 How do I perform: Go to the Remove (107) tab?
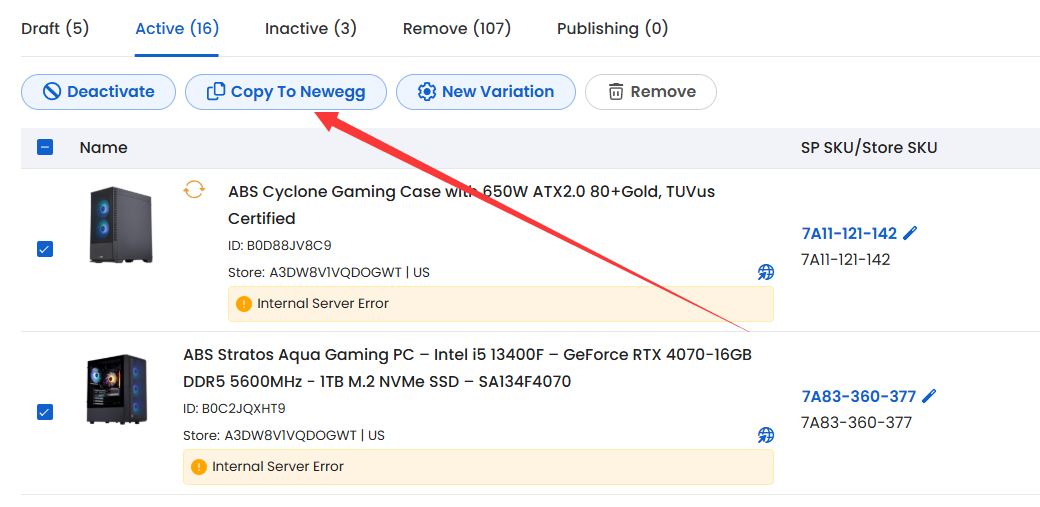click(x=457, y=29)
